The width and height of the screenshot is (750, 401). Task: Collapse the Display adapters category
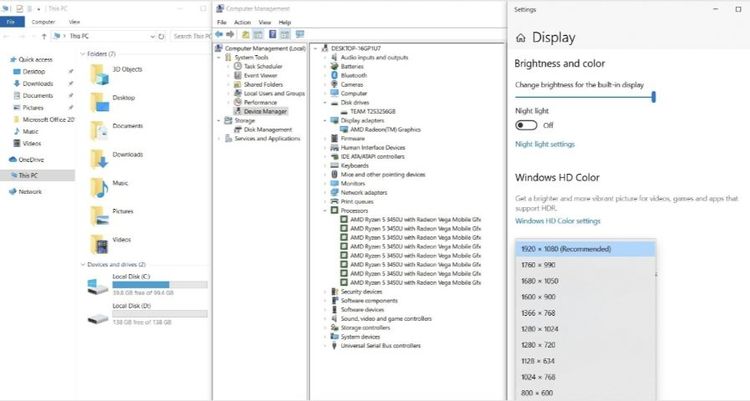pos(325,121)
